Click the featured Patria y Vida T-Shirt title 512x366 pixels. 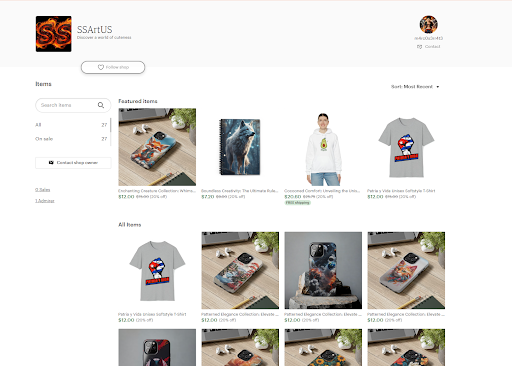(401, 191)
